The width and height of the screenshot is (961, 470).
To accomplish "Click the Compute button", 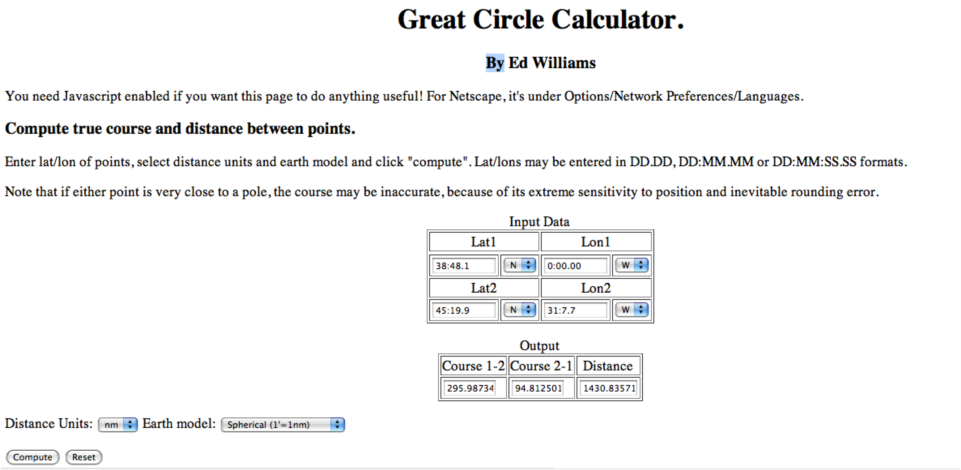I will point(32,457).
